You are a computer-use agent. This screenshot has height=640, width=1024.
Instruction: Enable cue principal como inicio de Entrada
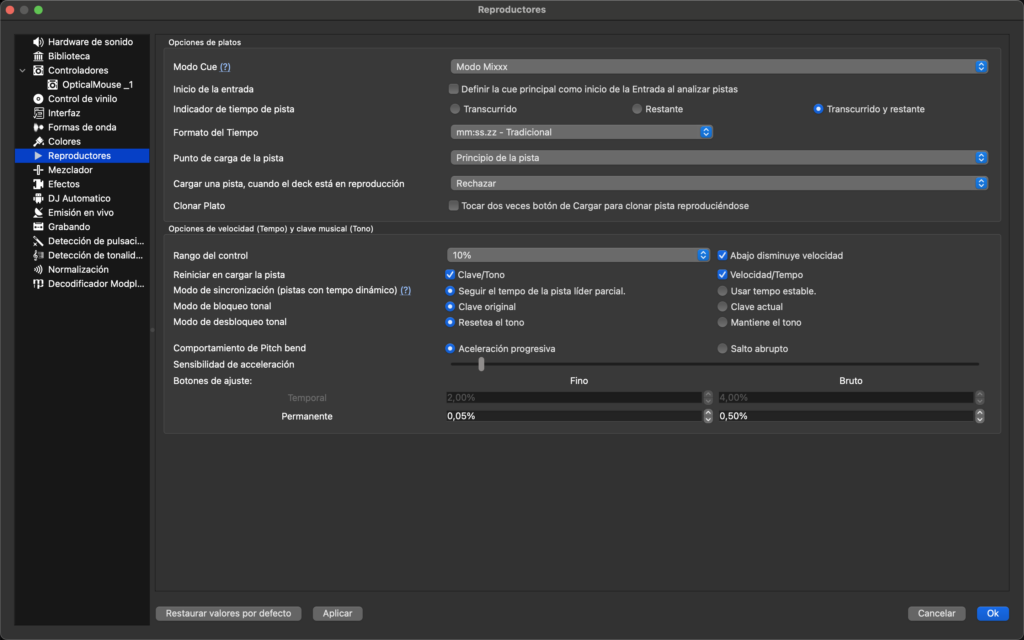tap(453, 89)
